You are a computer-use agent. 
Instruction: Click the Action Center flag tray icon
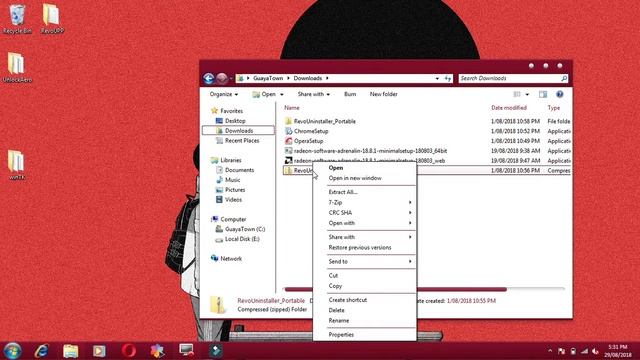click(x=562, y=351)
